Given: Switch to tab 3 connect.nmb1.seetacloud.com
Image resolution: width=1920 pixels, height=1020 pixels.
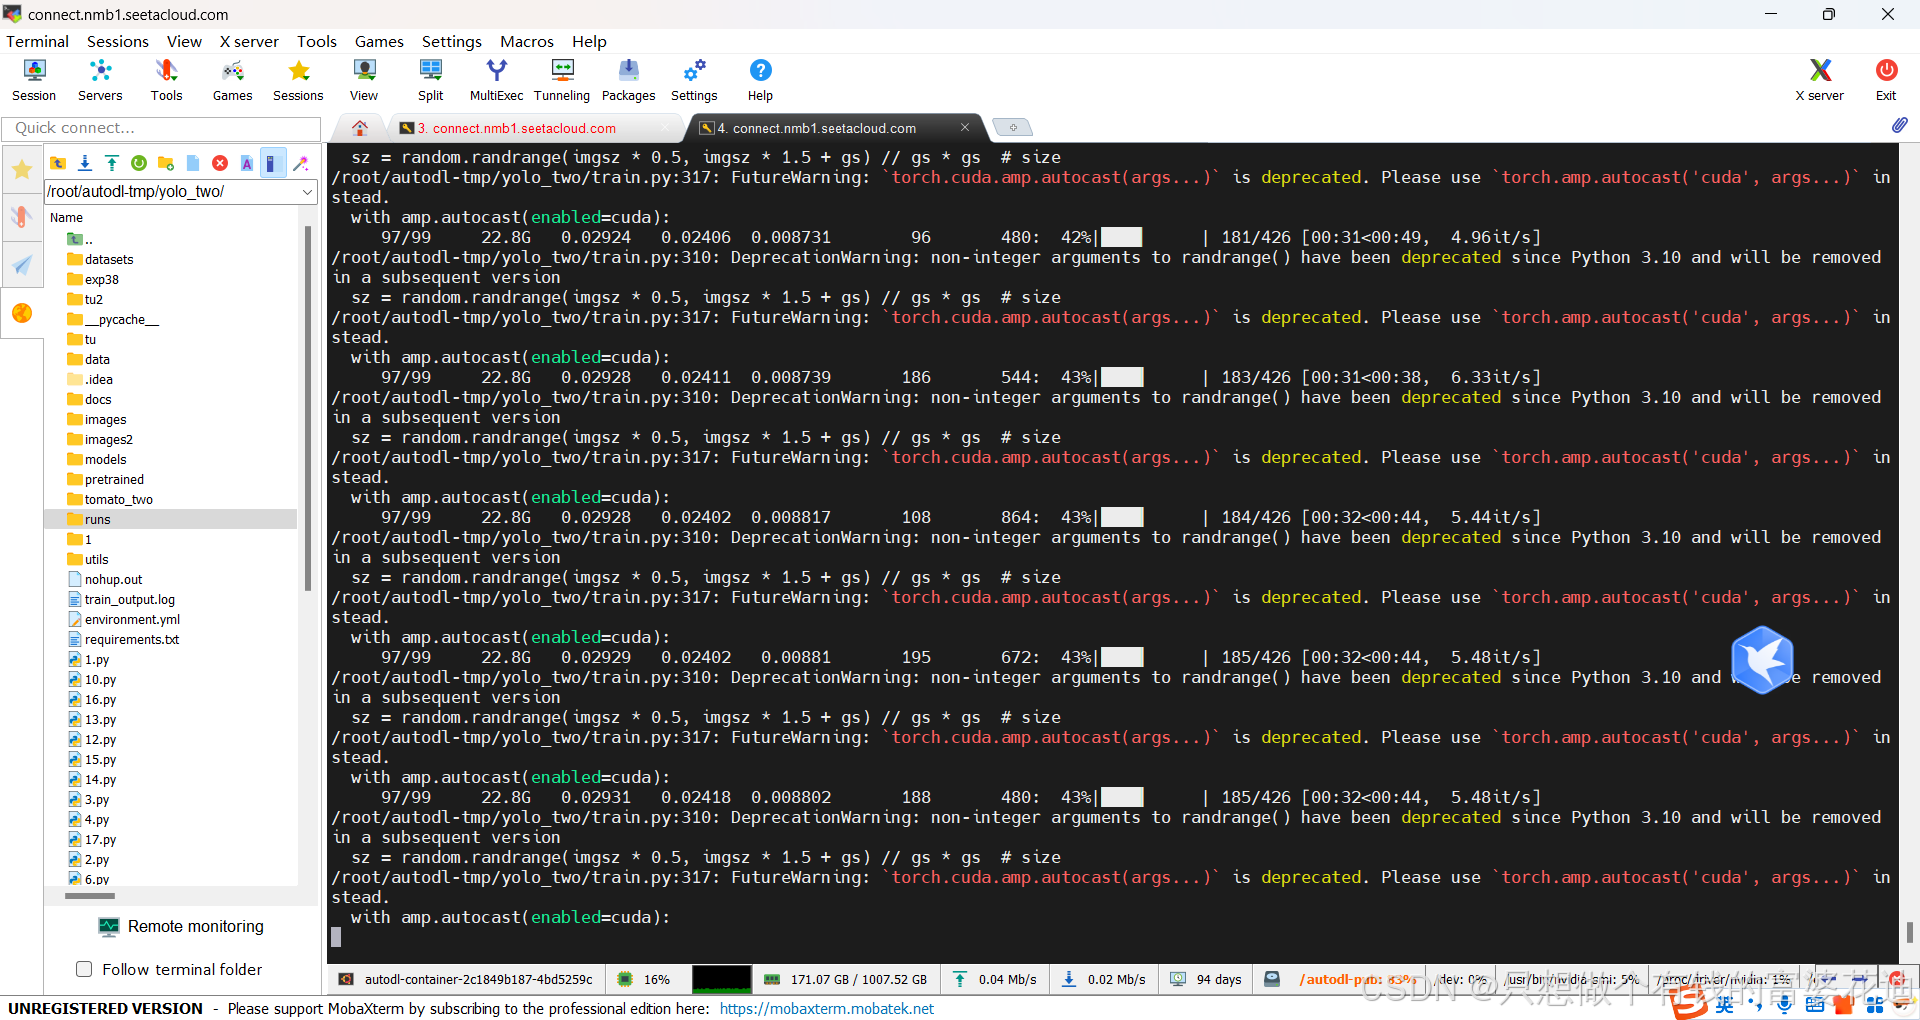Looking at the screenshot, I should (516, 128).
